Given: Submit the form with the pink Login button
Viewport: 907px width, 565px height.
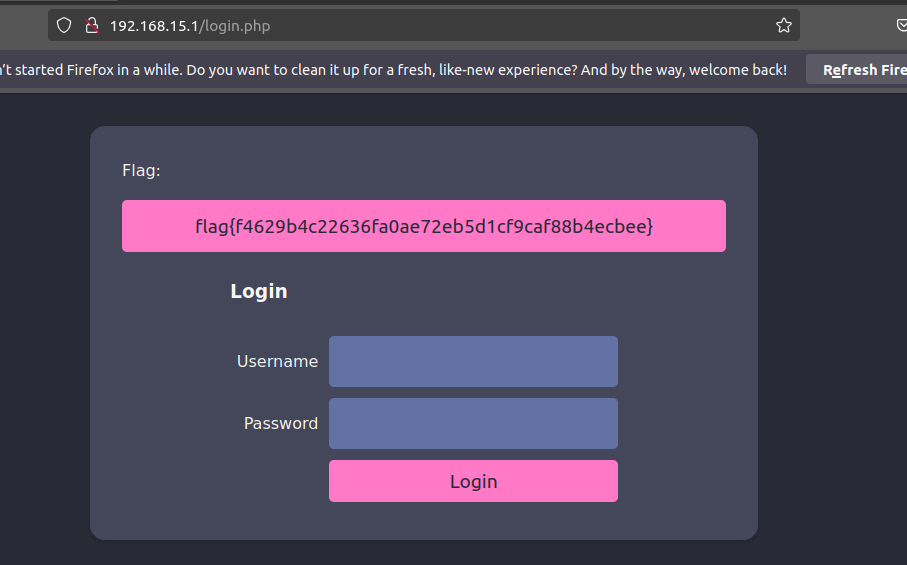Looking at the screenshot, I should [473, 481].
